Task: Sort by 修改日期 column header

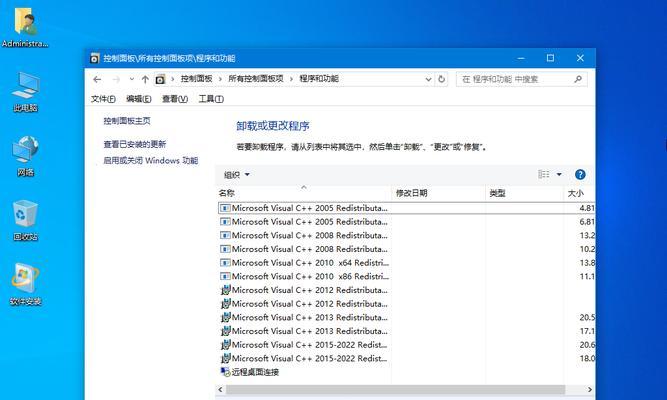Action: click(x=438, y=193)
